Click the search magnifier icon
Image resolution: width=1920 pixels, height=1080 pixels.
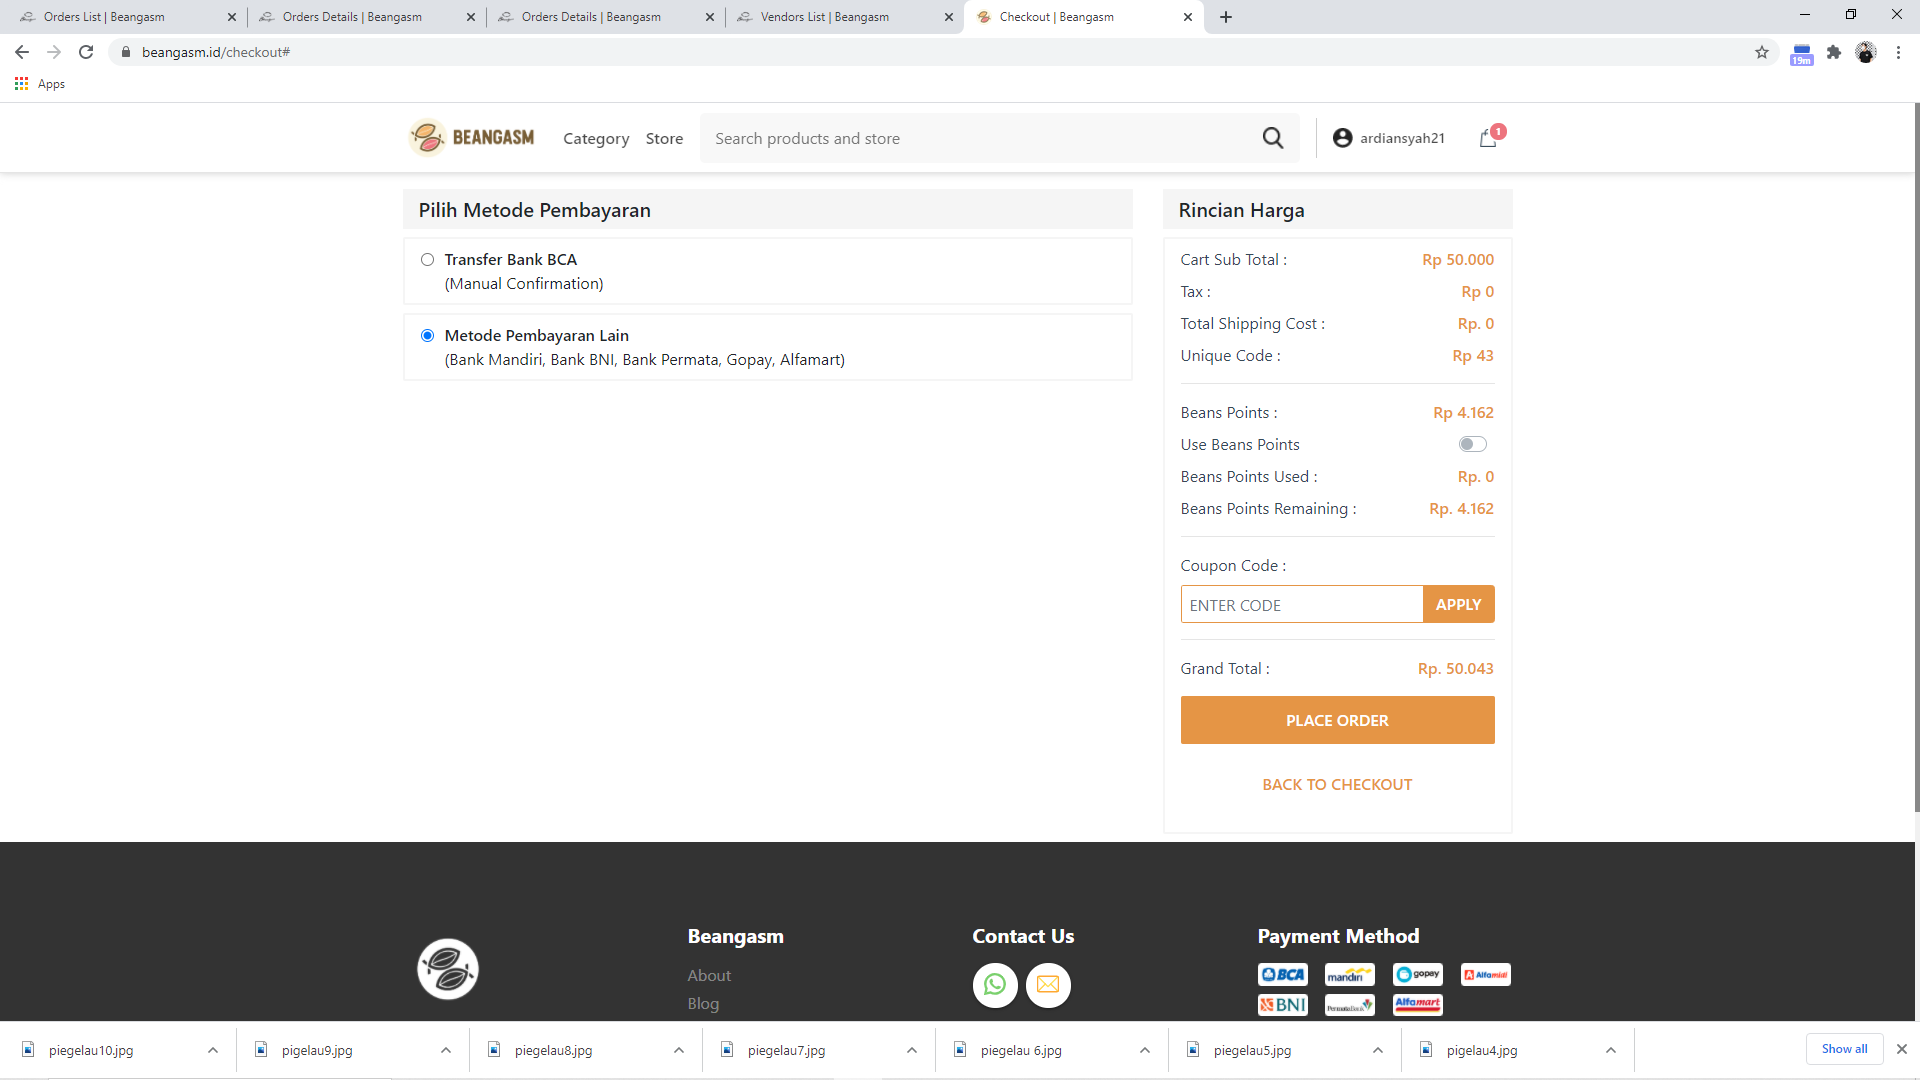tap(1273, 137)
